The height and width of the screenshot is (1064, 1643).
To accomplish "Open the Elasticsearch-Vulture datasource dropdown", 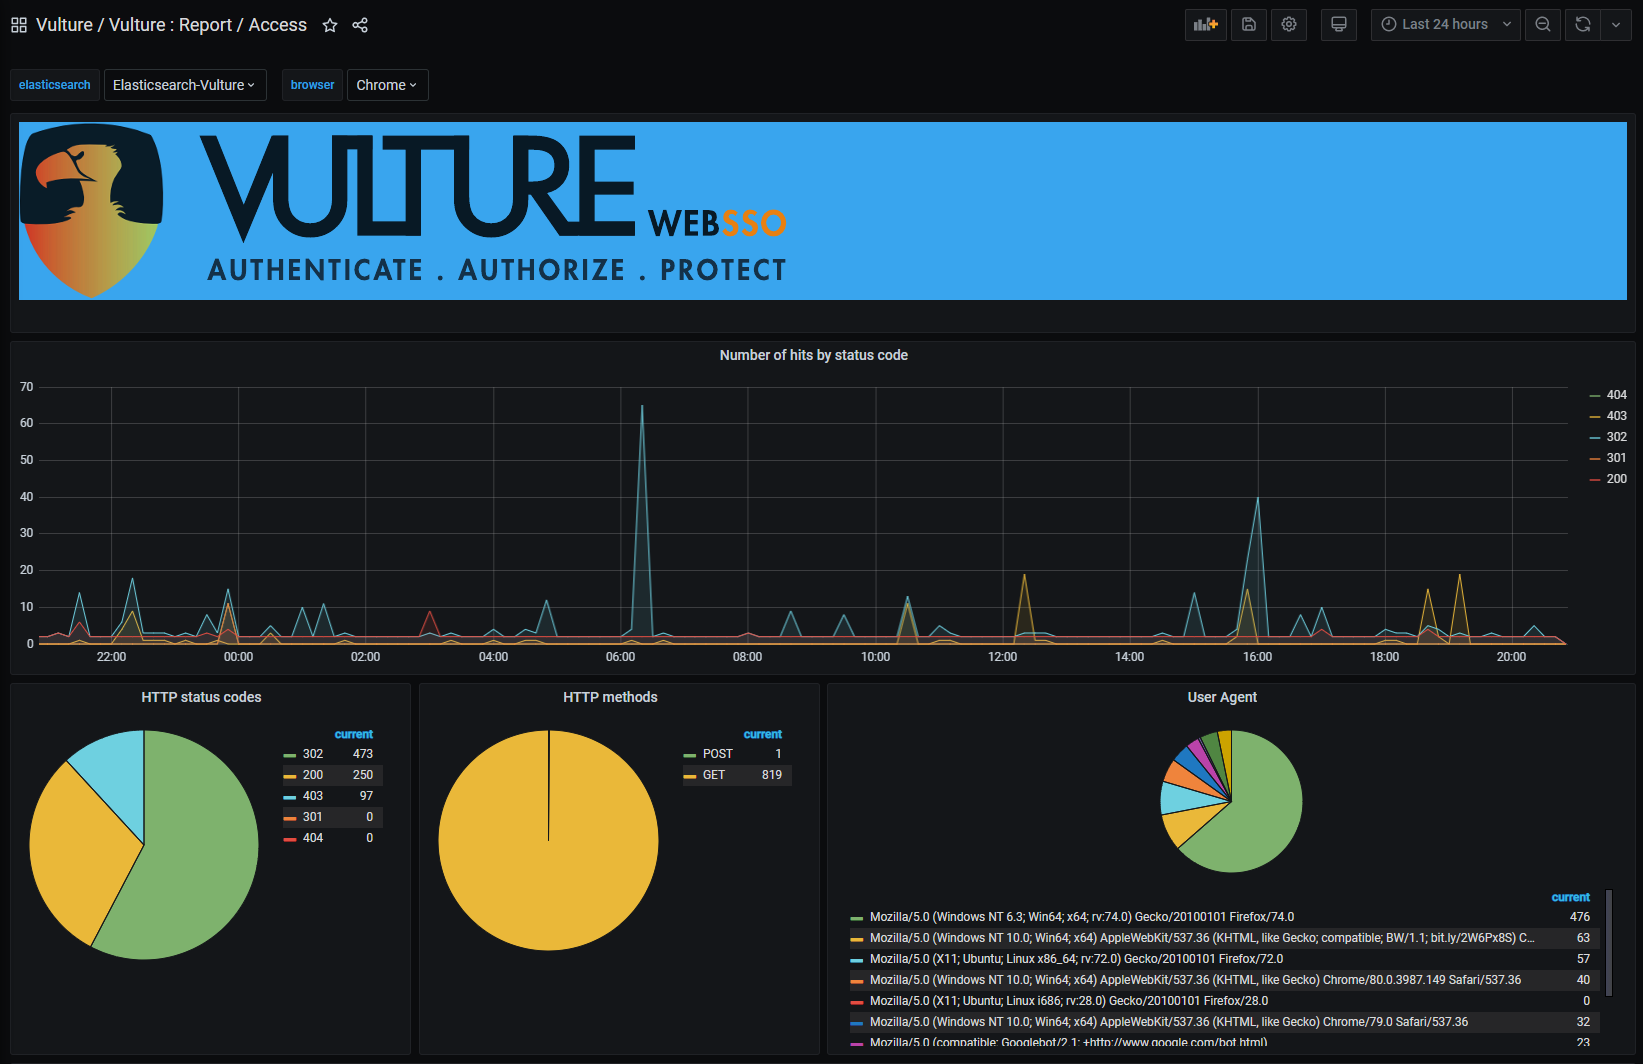I will pyautogui.click(x=185, y=85).
